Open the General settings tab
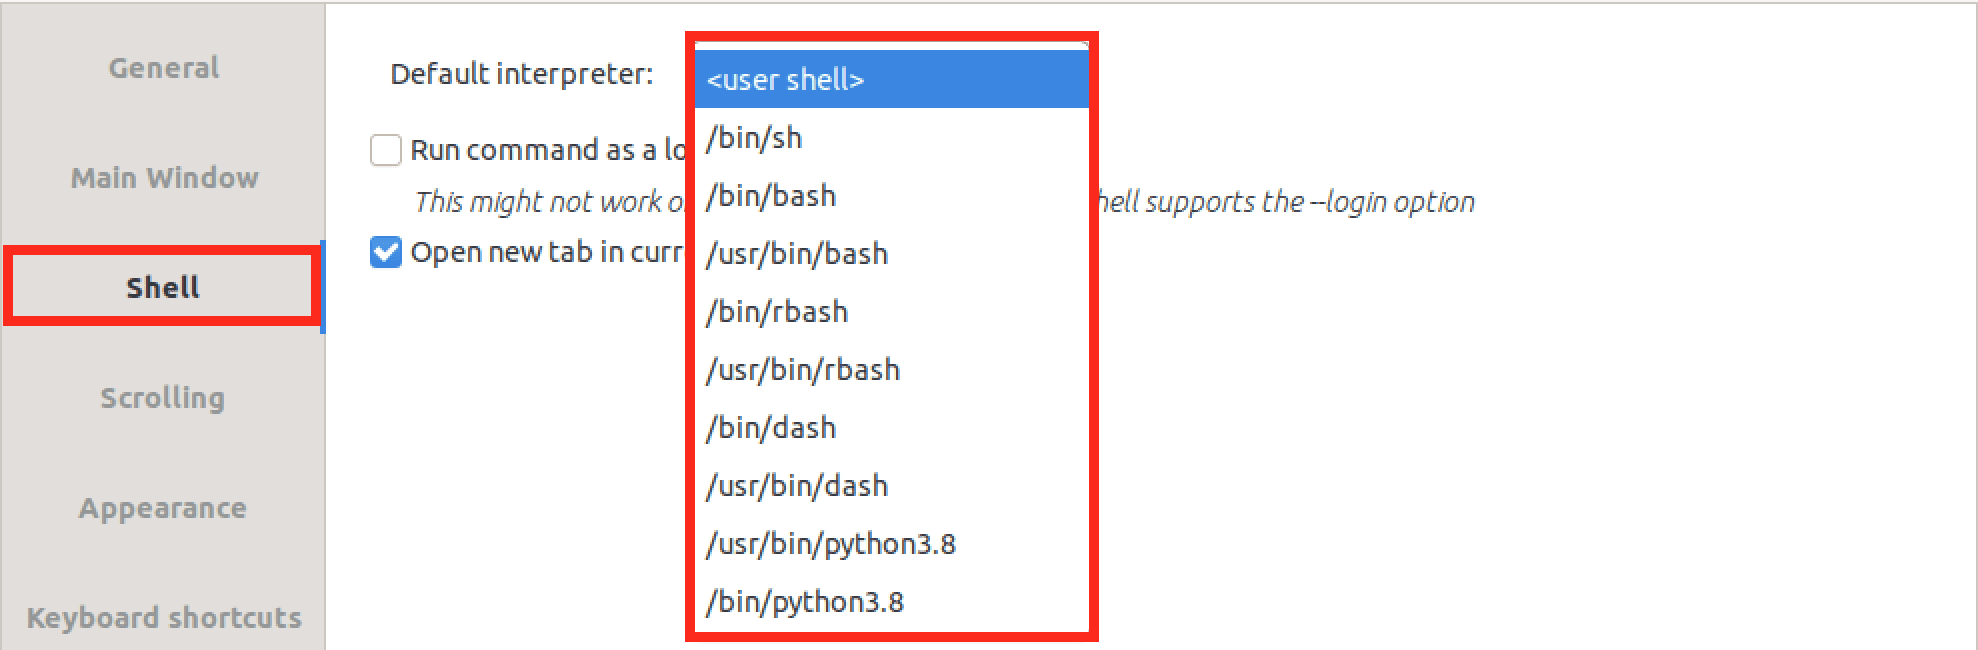Screen dimensions: 1978x650 pyautogui.click(x=163, y=68)
